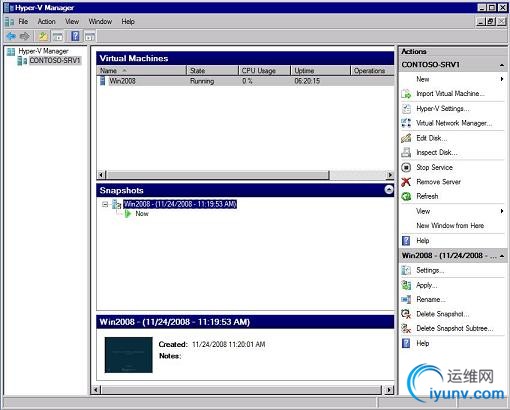This screenshot has height=410, width=510.
Task: Collapse the Win2008 snapshot actions section
Action: coord(502,256)
